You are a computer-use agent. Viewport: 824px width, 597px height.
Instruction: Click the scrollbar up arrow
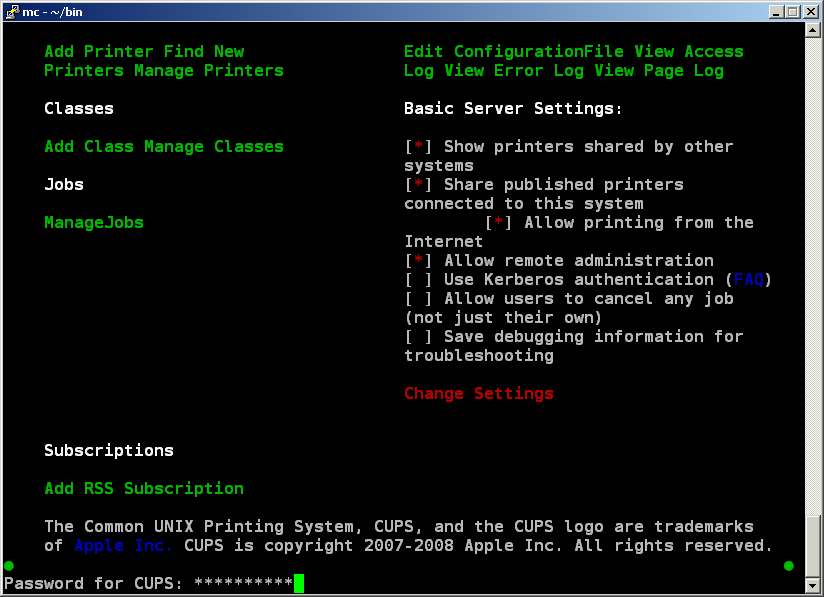813,29
